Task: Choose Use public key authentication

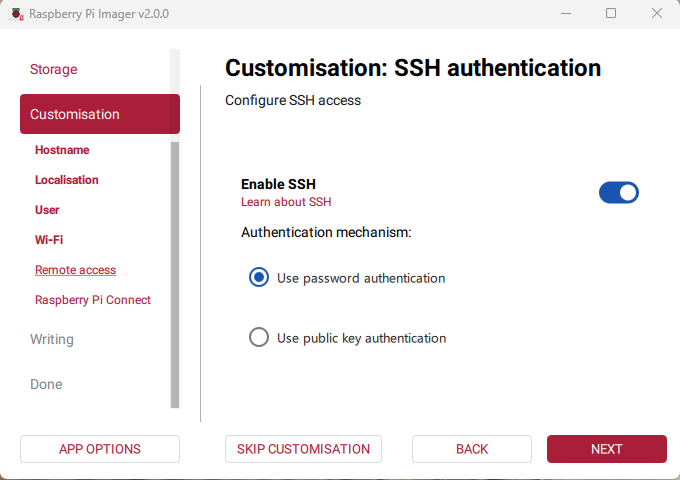Action: (259, 338)
